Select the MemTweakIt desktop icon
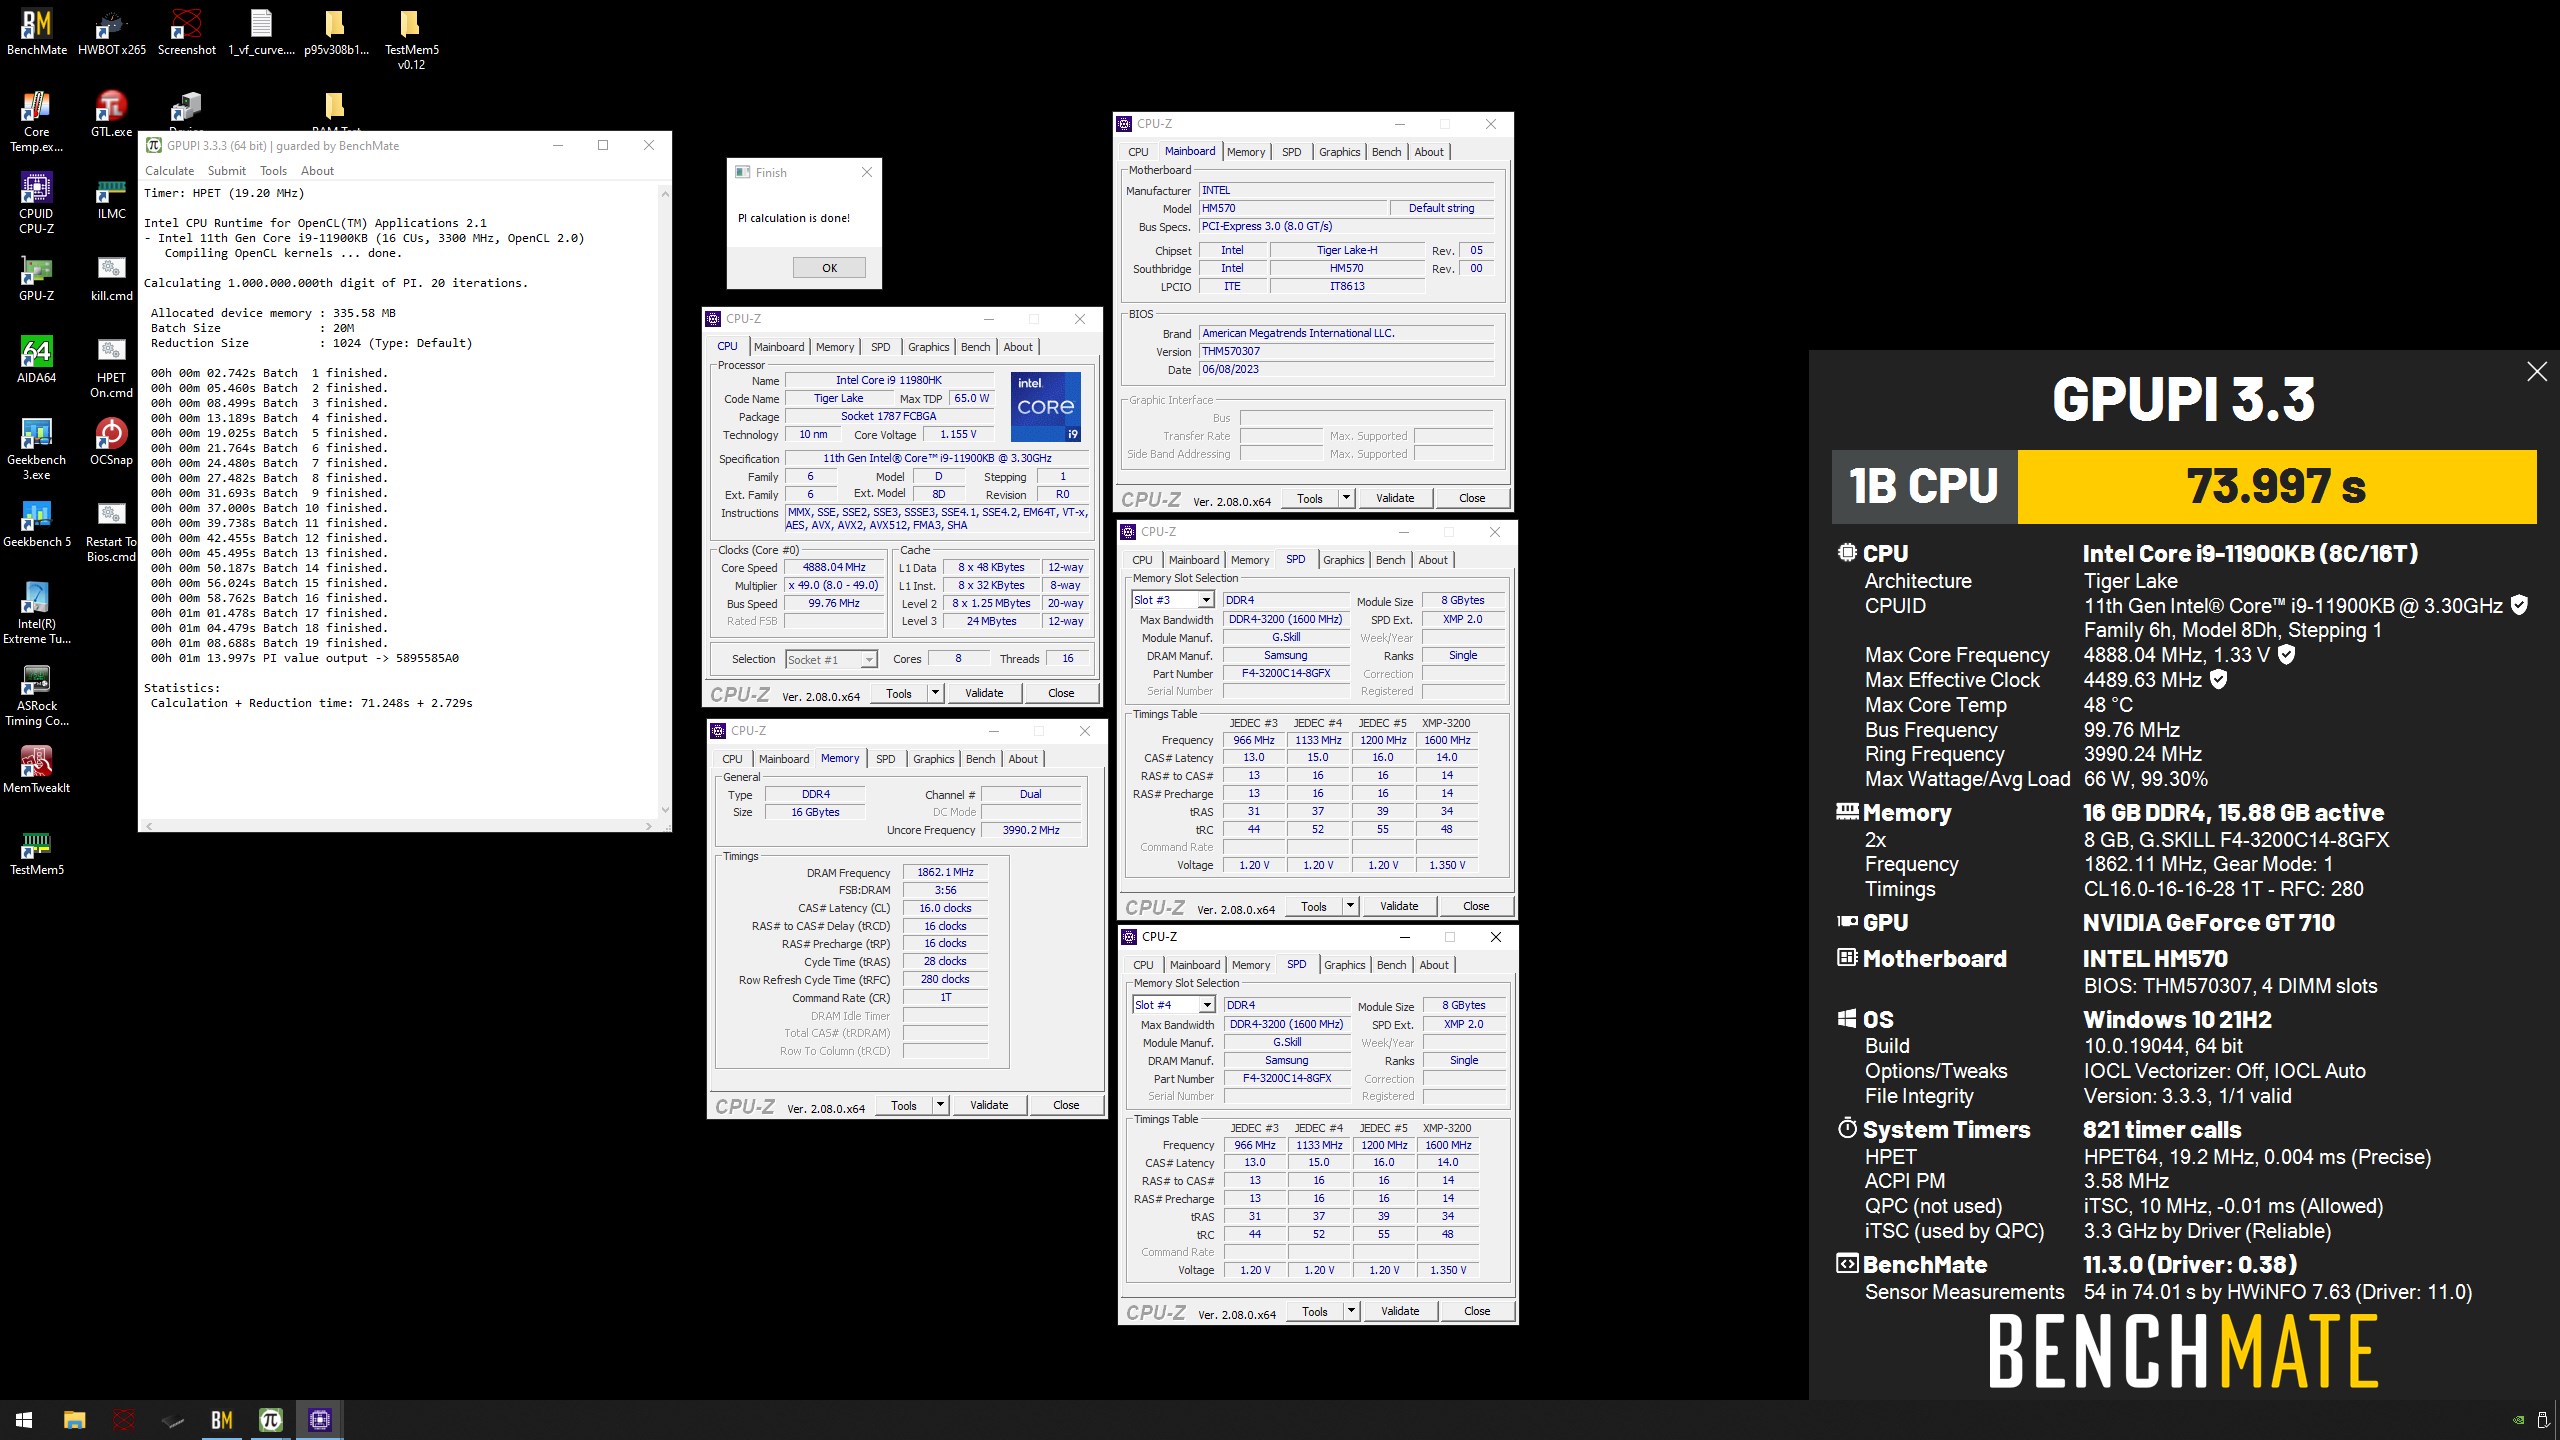 pyautogui.click(x=37, y=770)
